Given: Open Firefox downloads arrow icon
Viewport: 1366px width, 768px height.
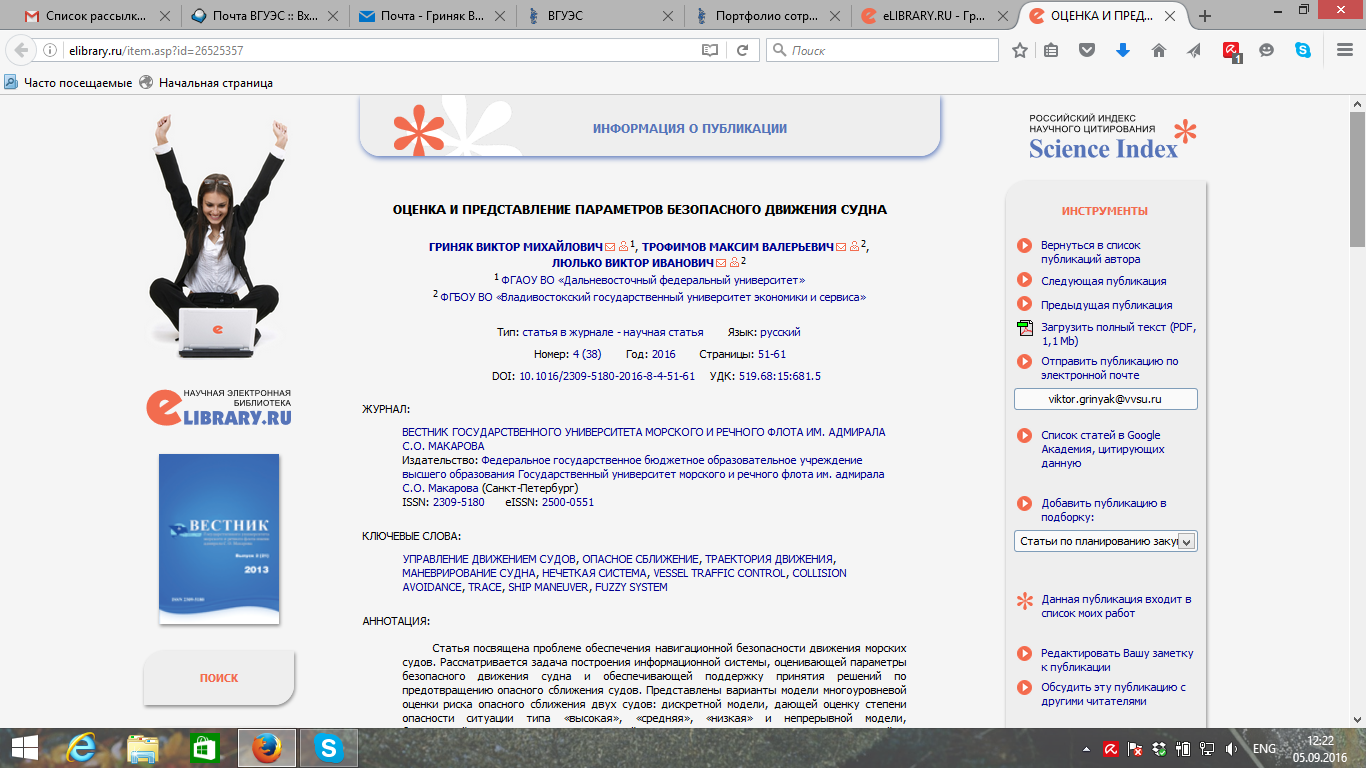Looking at the screenshot, I should click(x=1122, y=50).
